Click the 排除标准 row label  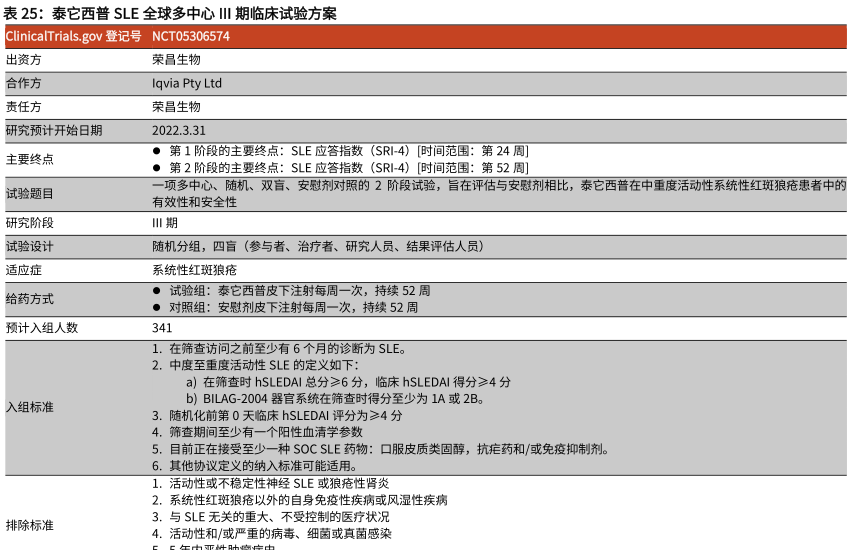tap(30, 525)
